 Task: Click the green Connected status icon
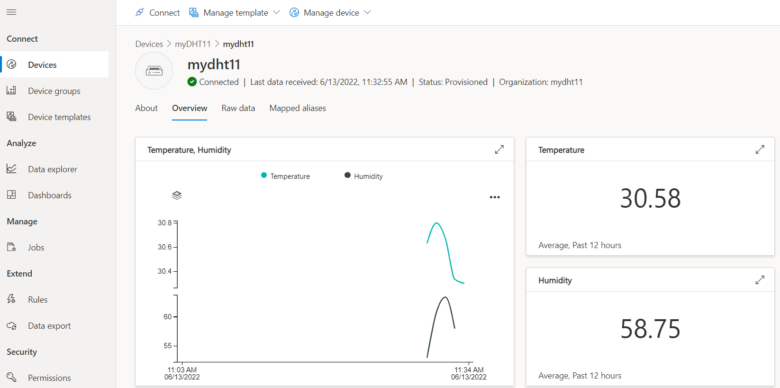192,82
